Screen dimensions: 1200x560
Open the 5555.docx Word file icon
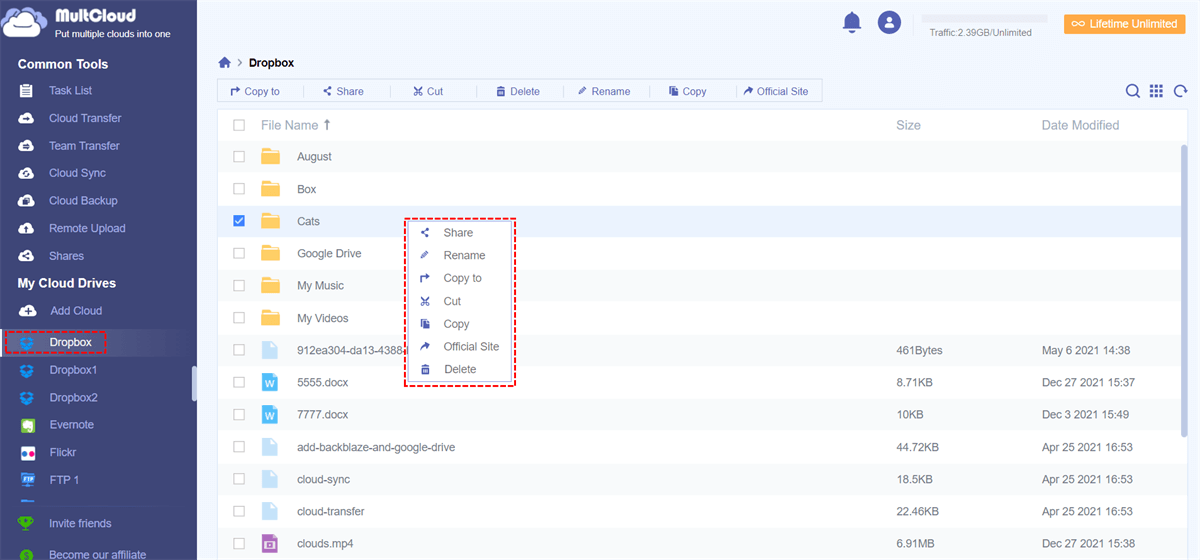270,382
